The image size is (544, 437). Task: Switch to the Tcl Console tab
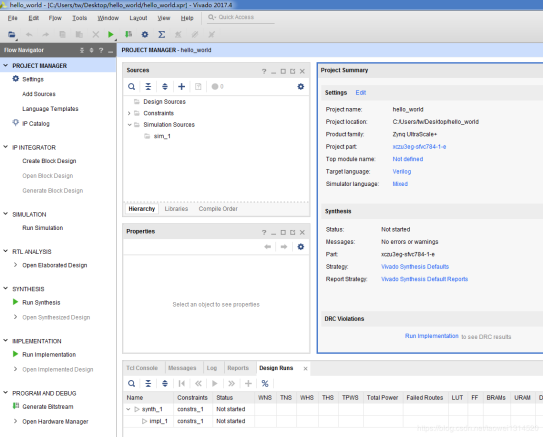click(x=142, y=368)
